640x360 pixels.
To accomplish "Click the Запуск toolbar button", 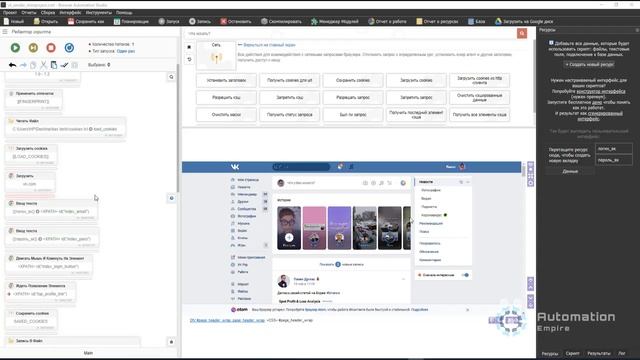I will point(169,21).
